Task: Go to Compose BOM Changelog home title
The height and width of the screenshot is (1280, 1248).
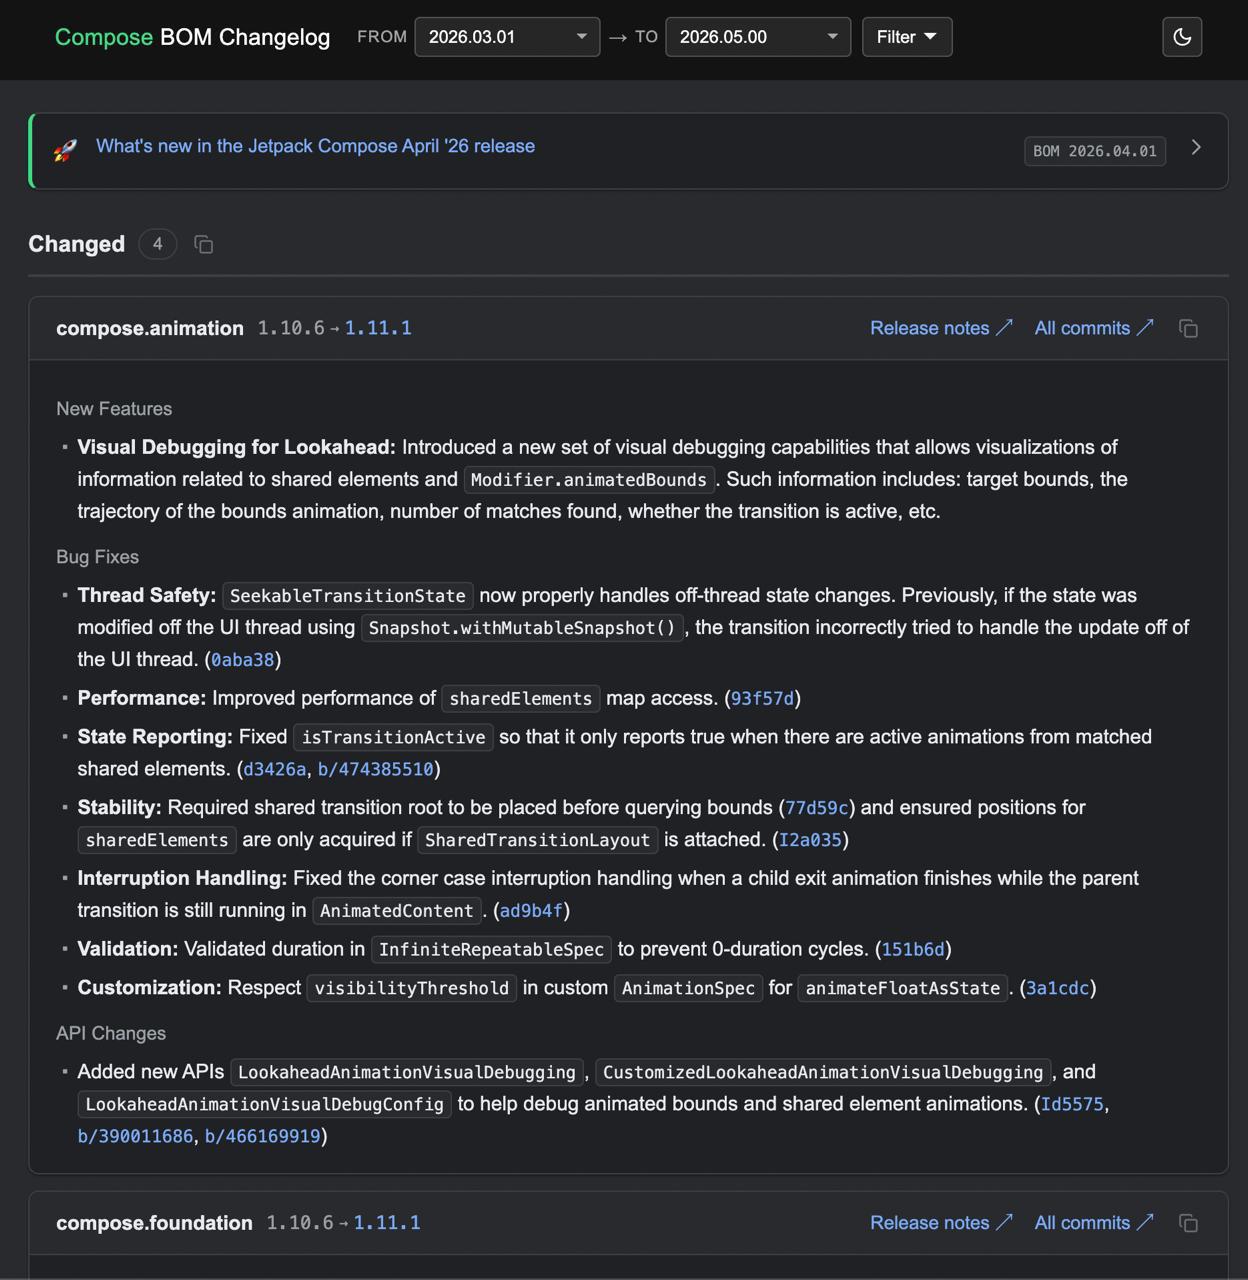Action: [192, 37]
